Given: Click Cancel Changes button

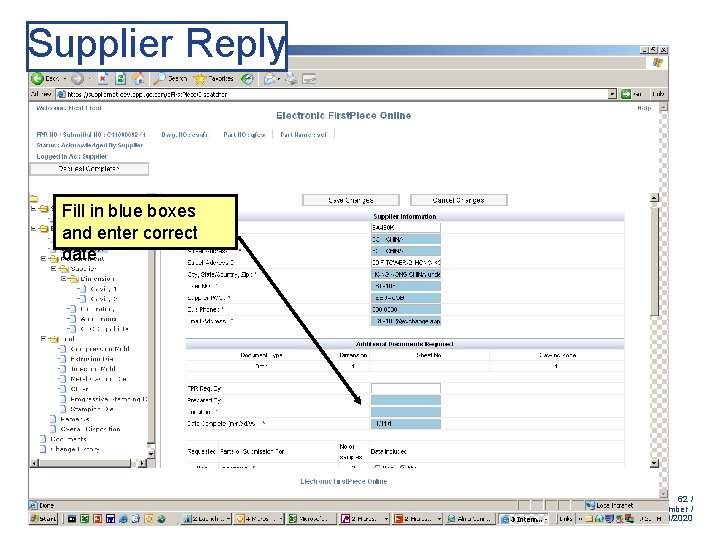Looking at the screenshot, I should coord(458,200).
